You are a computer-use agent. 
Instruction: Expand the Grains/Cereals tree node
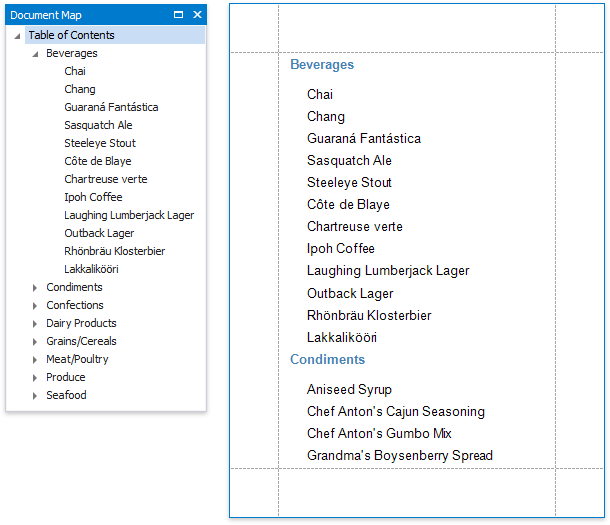click(x=36, y=342)
